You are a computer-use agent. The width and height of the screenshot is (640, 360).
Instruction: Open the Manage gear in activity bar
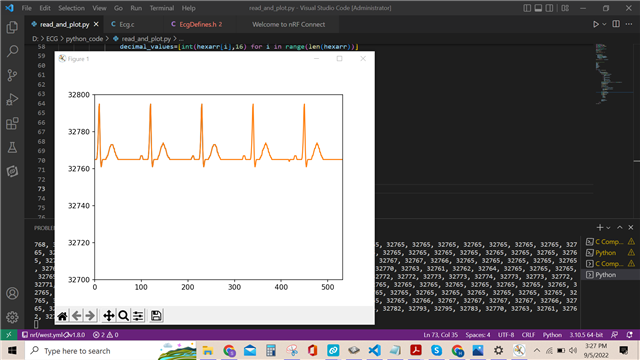tap(12, 317)
